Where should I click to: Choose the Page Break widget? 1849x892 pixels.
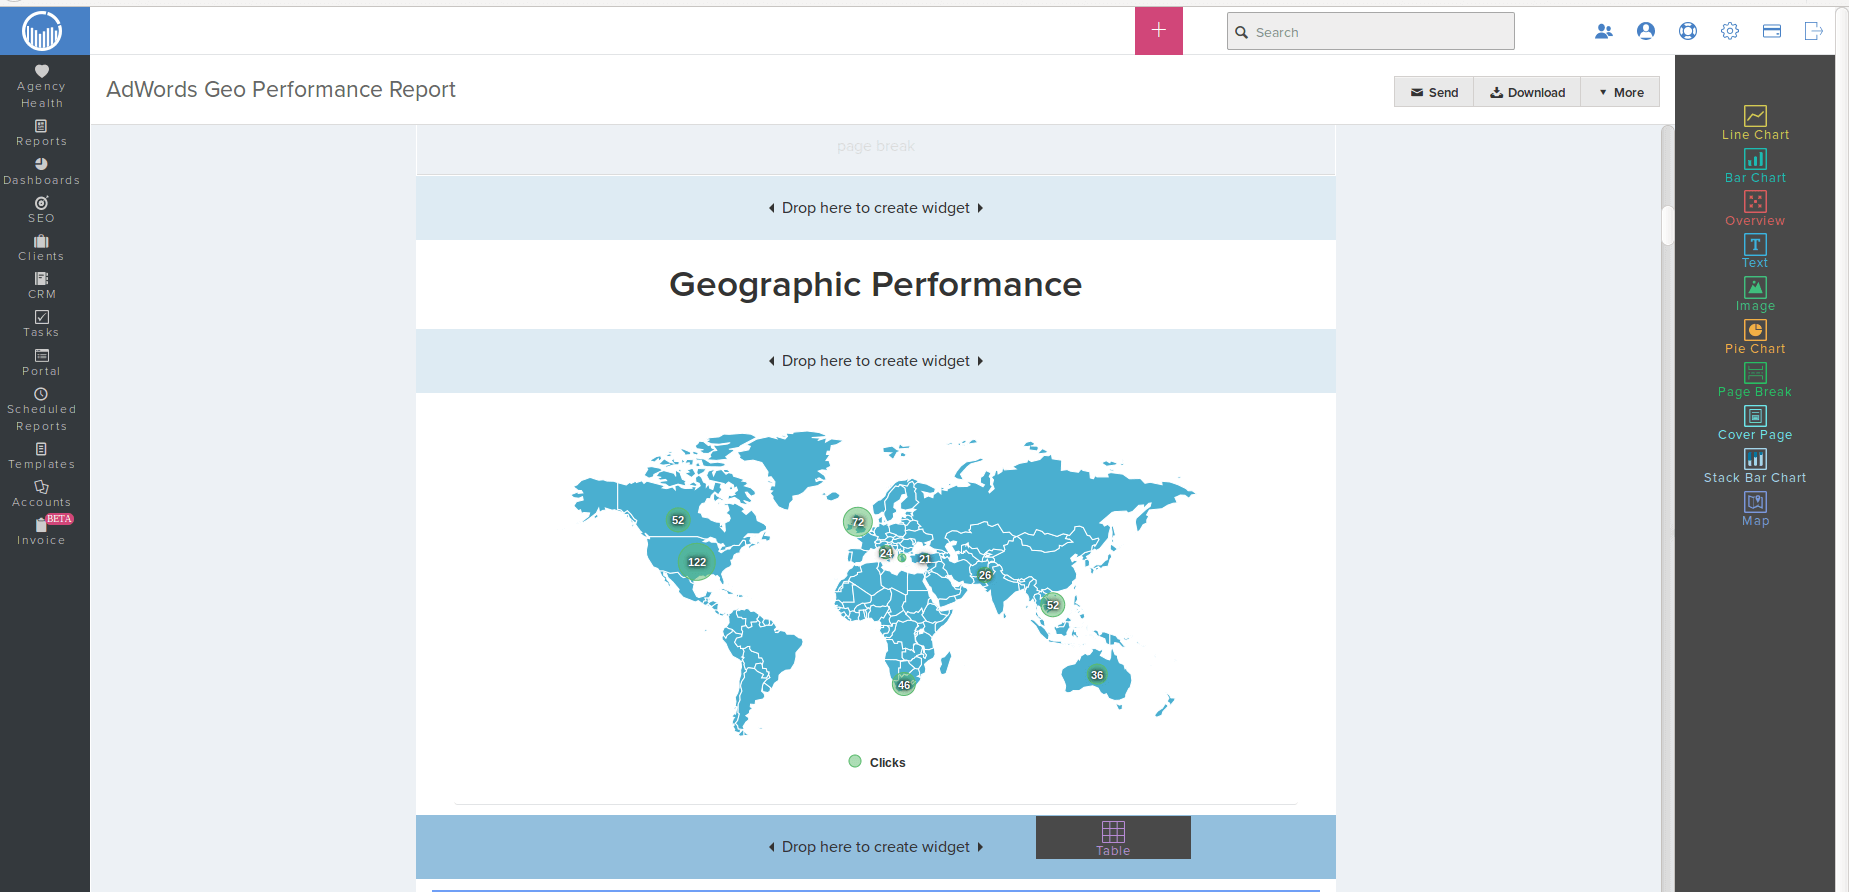[1755, 380]
